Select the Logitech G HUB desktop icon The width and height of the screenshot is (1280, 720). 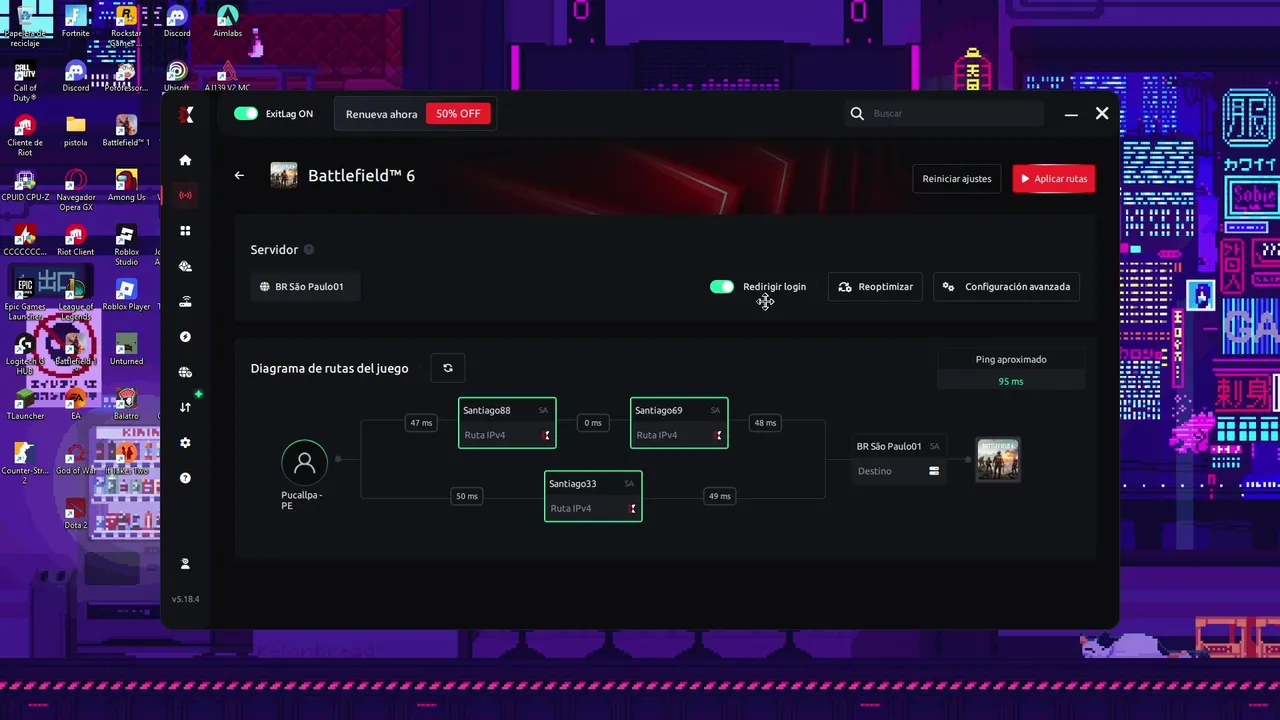pos(25,355)
